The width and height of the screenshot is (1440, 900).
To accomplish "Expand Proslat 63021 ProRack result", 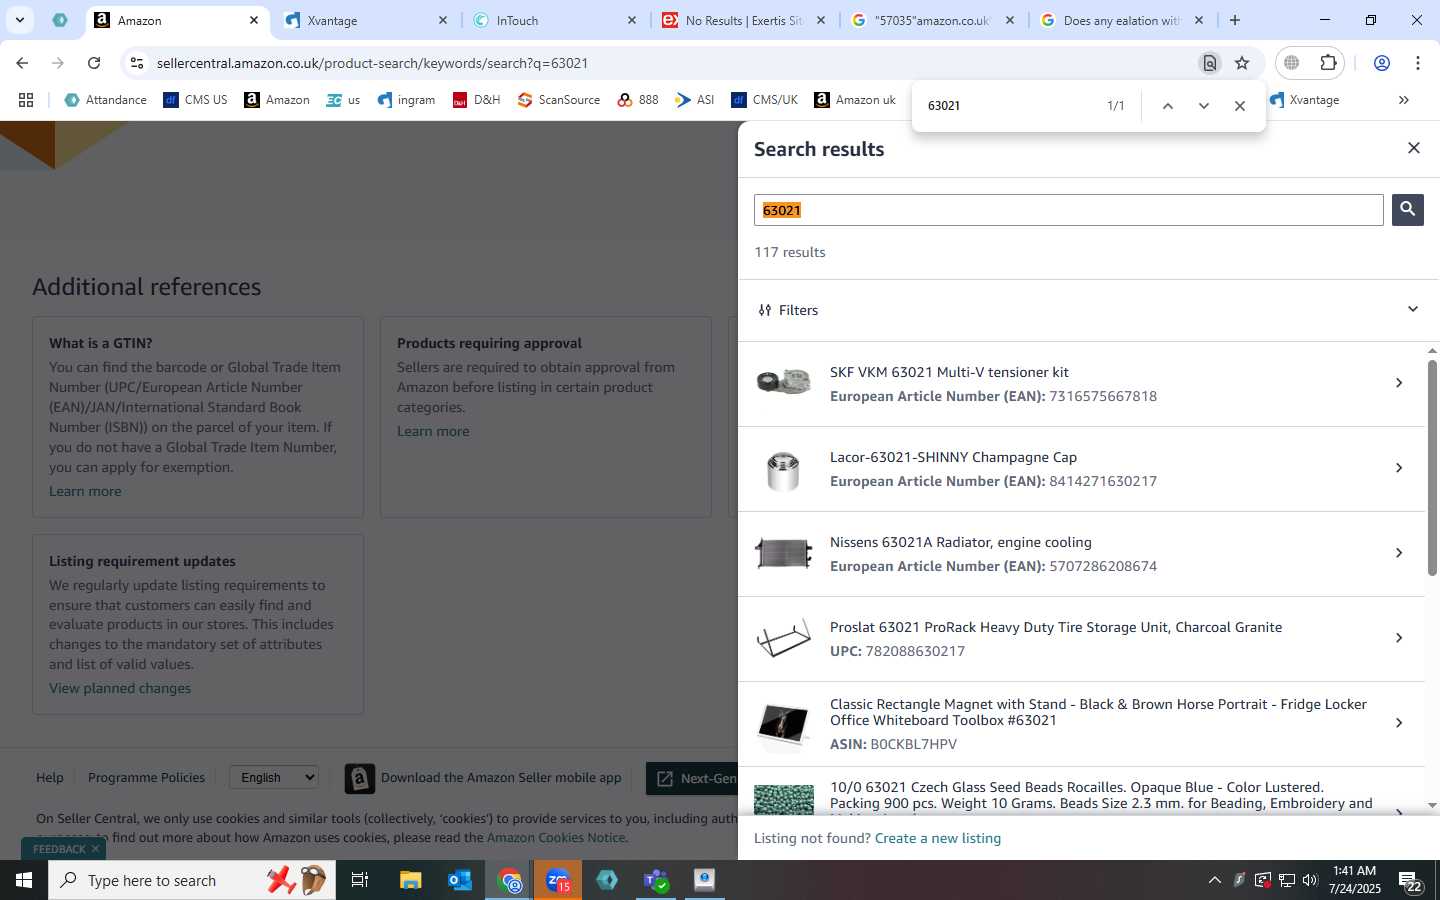I will [x=1399, y=638].
